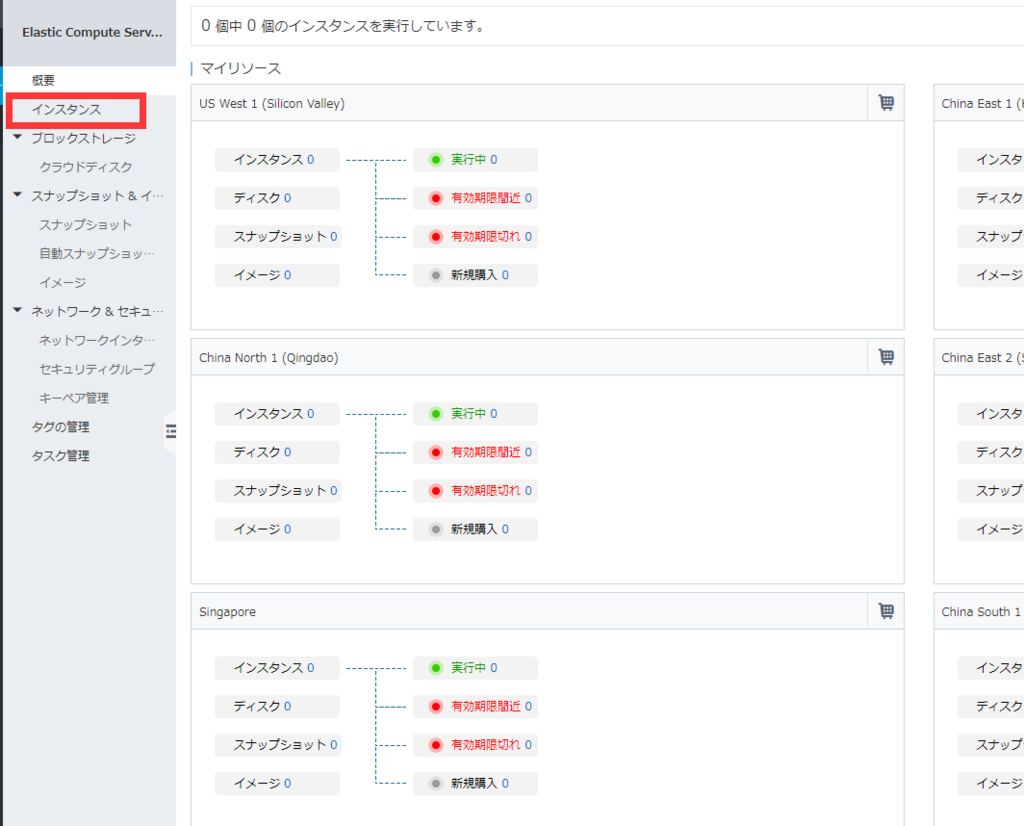Screen dimensions: 1024x826
Task: Click インスタンス 0 under Singapore
Action: click(277, 667)
